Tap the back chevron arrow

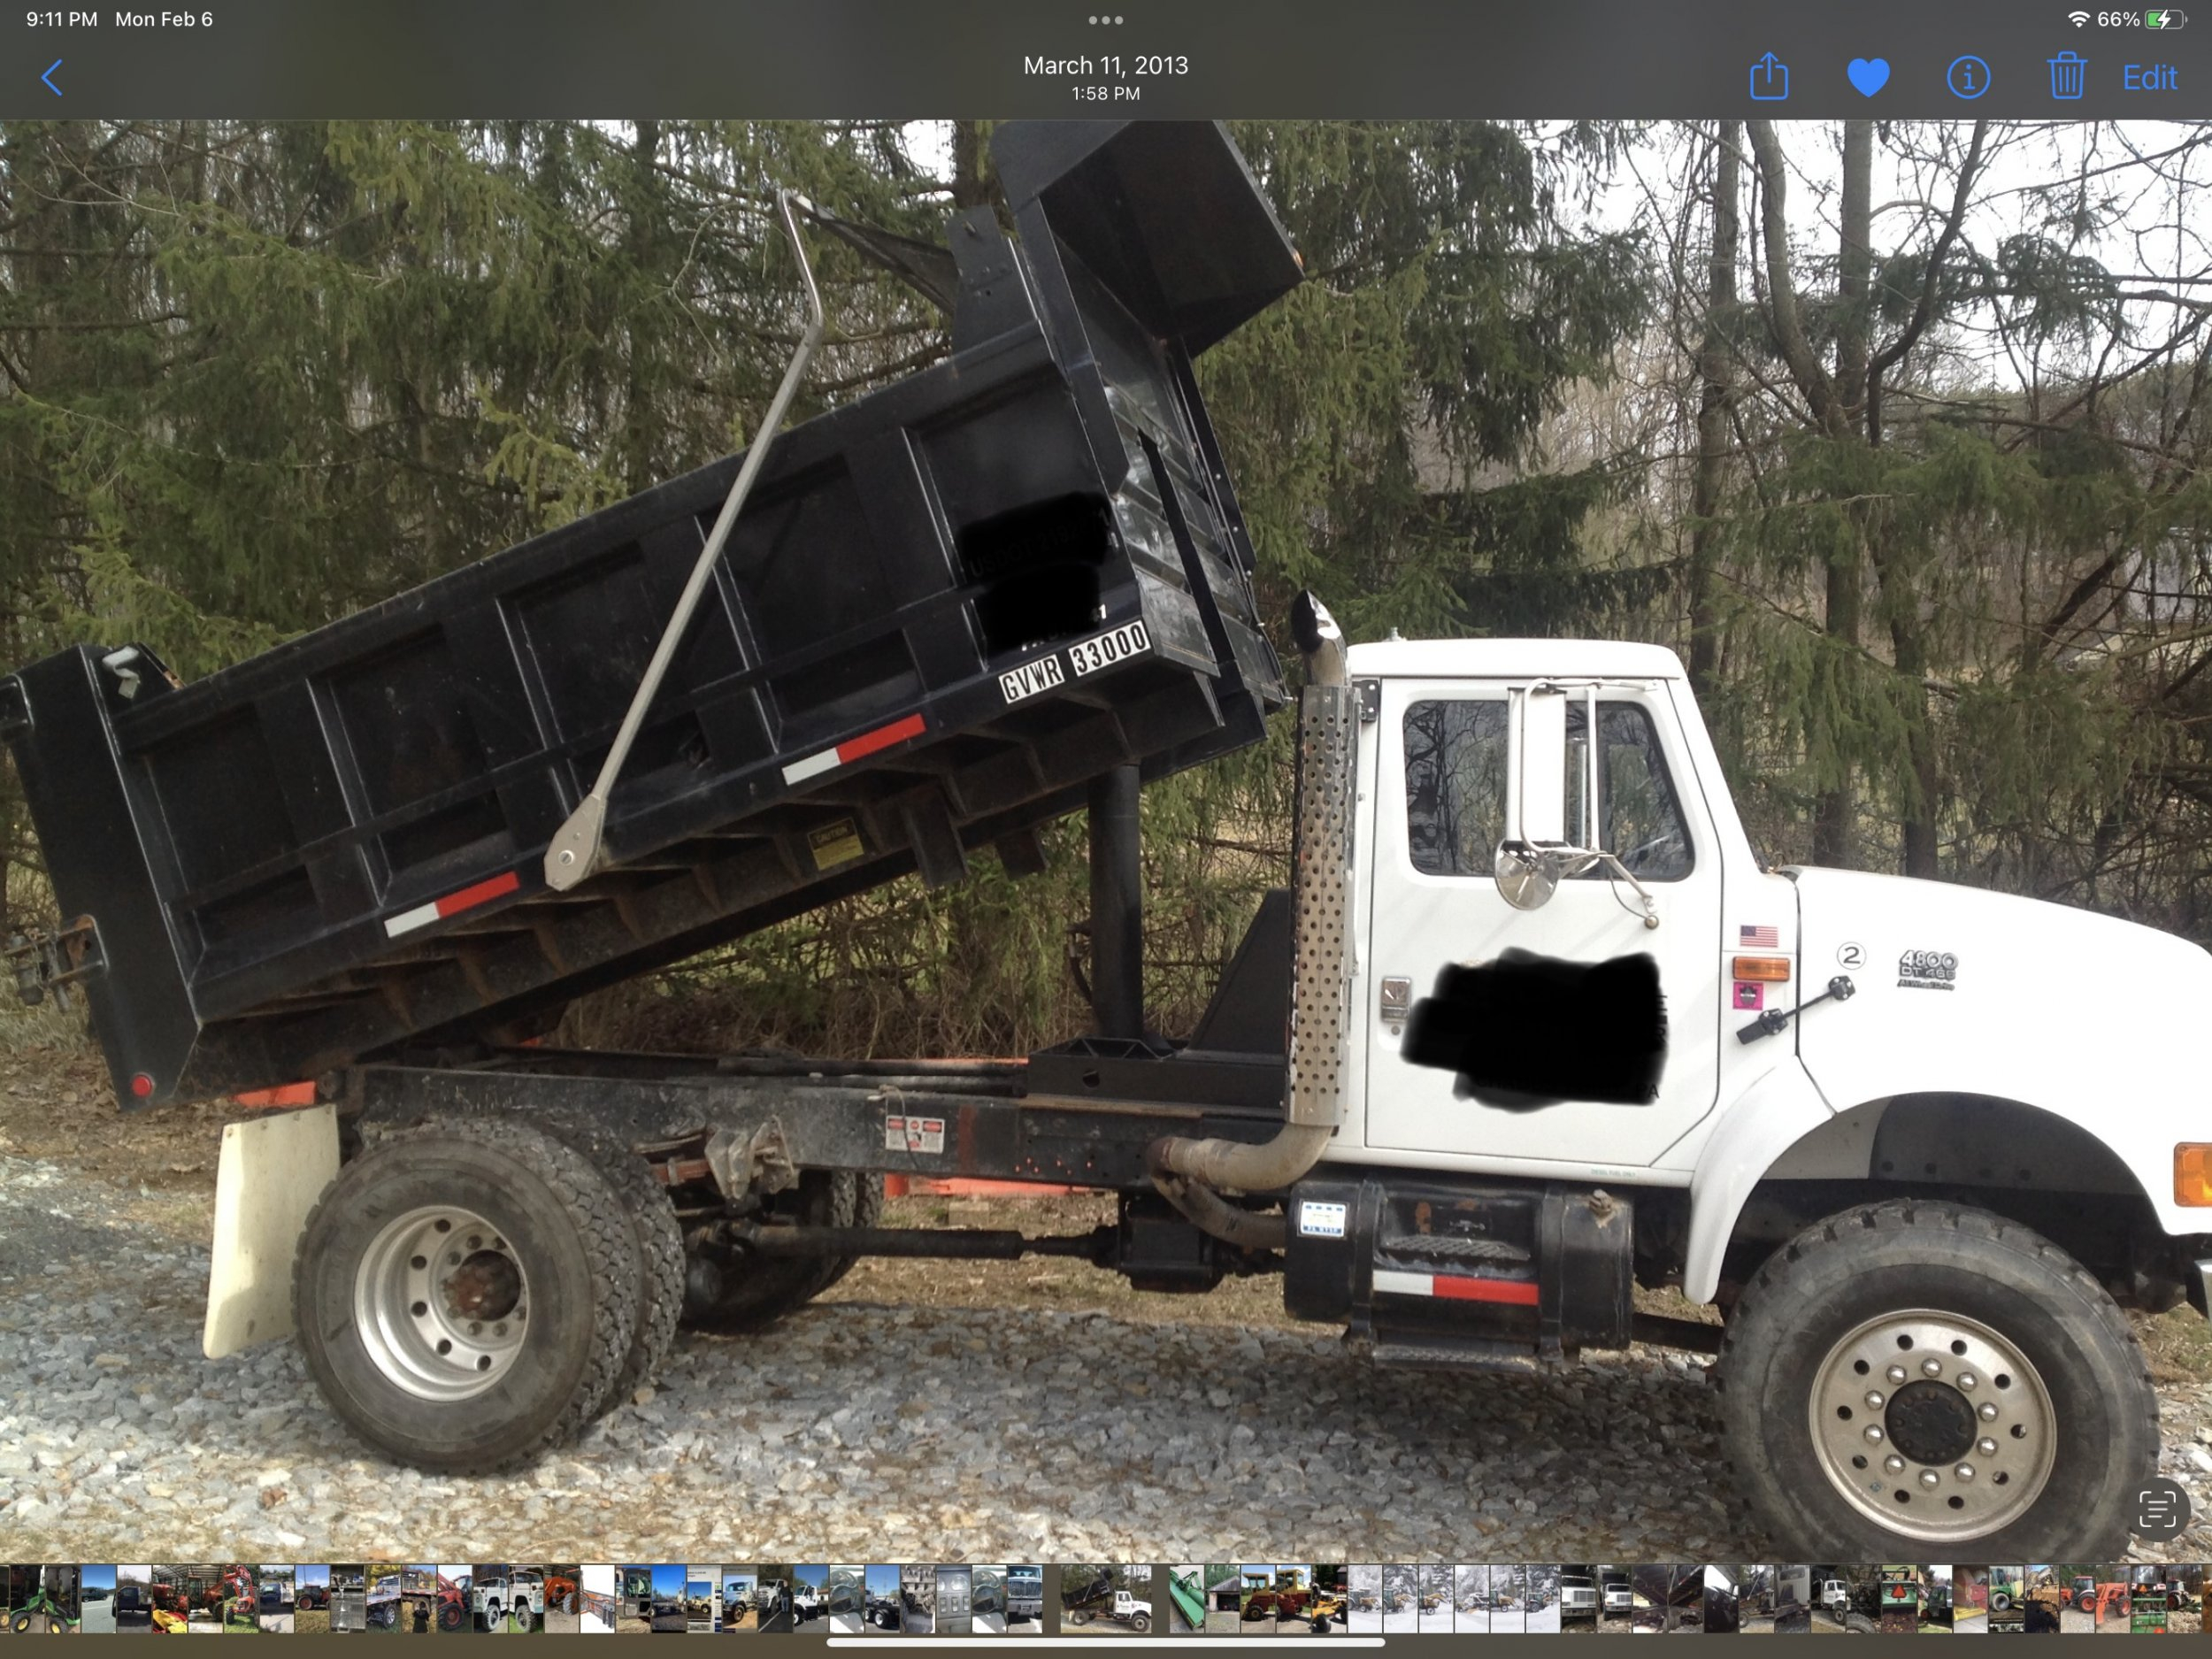[53, 77]
